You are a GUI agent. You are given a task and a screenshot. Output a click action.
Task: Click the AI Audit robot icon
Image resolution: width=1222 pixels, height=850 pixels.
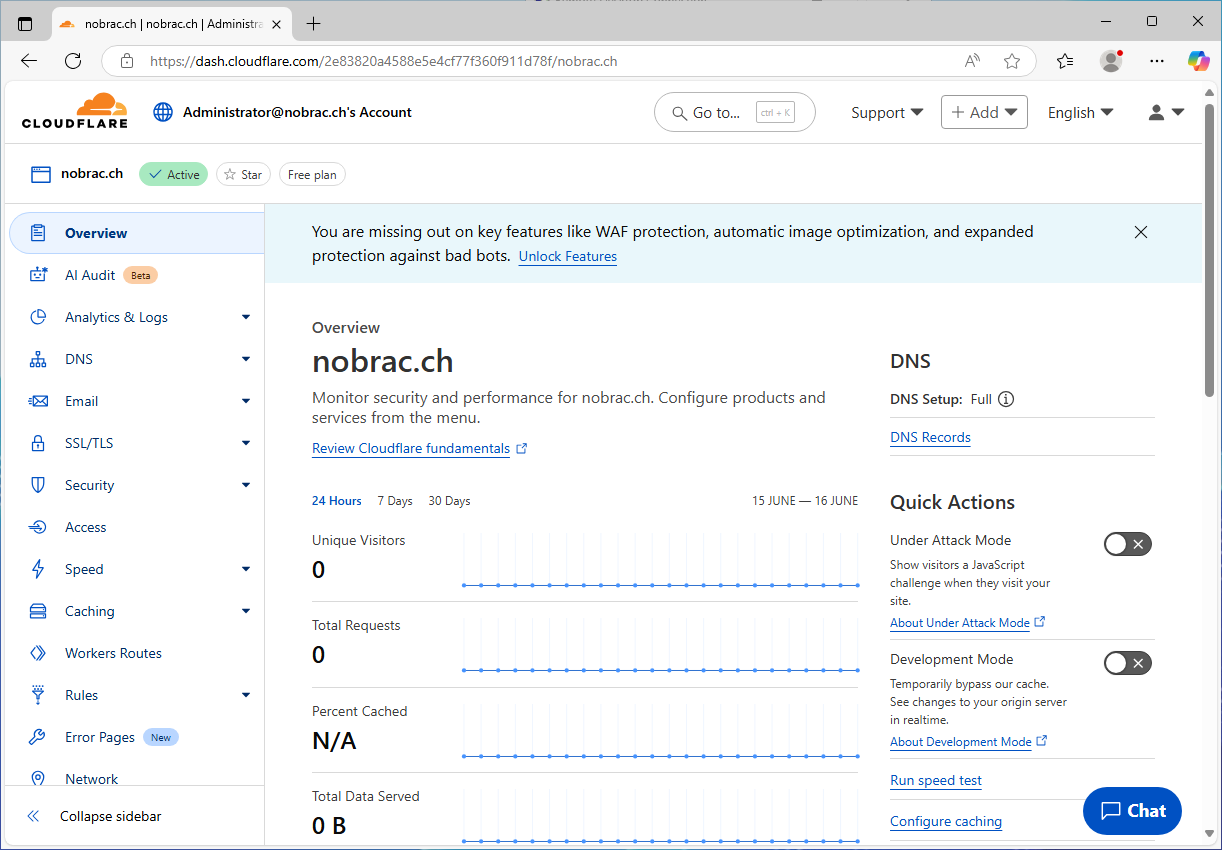point(38,275)
